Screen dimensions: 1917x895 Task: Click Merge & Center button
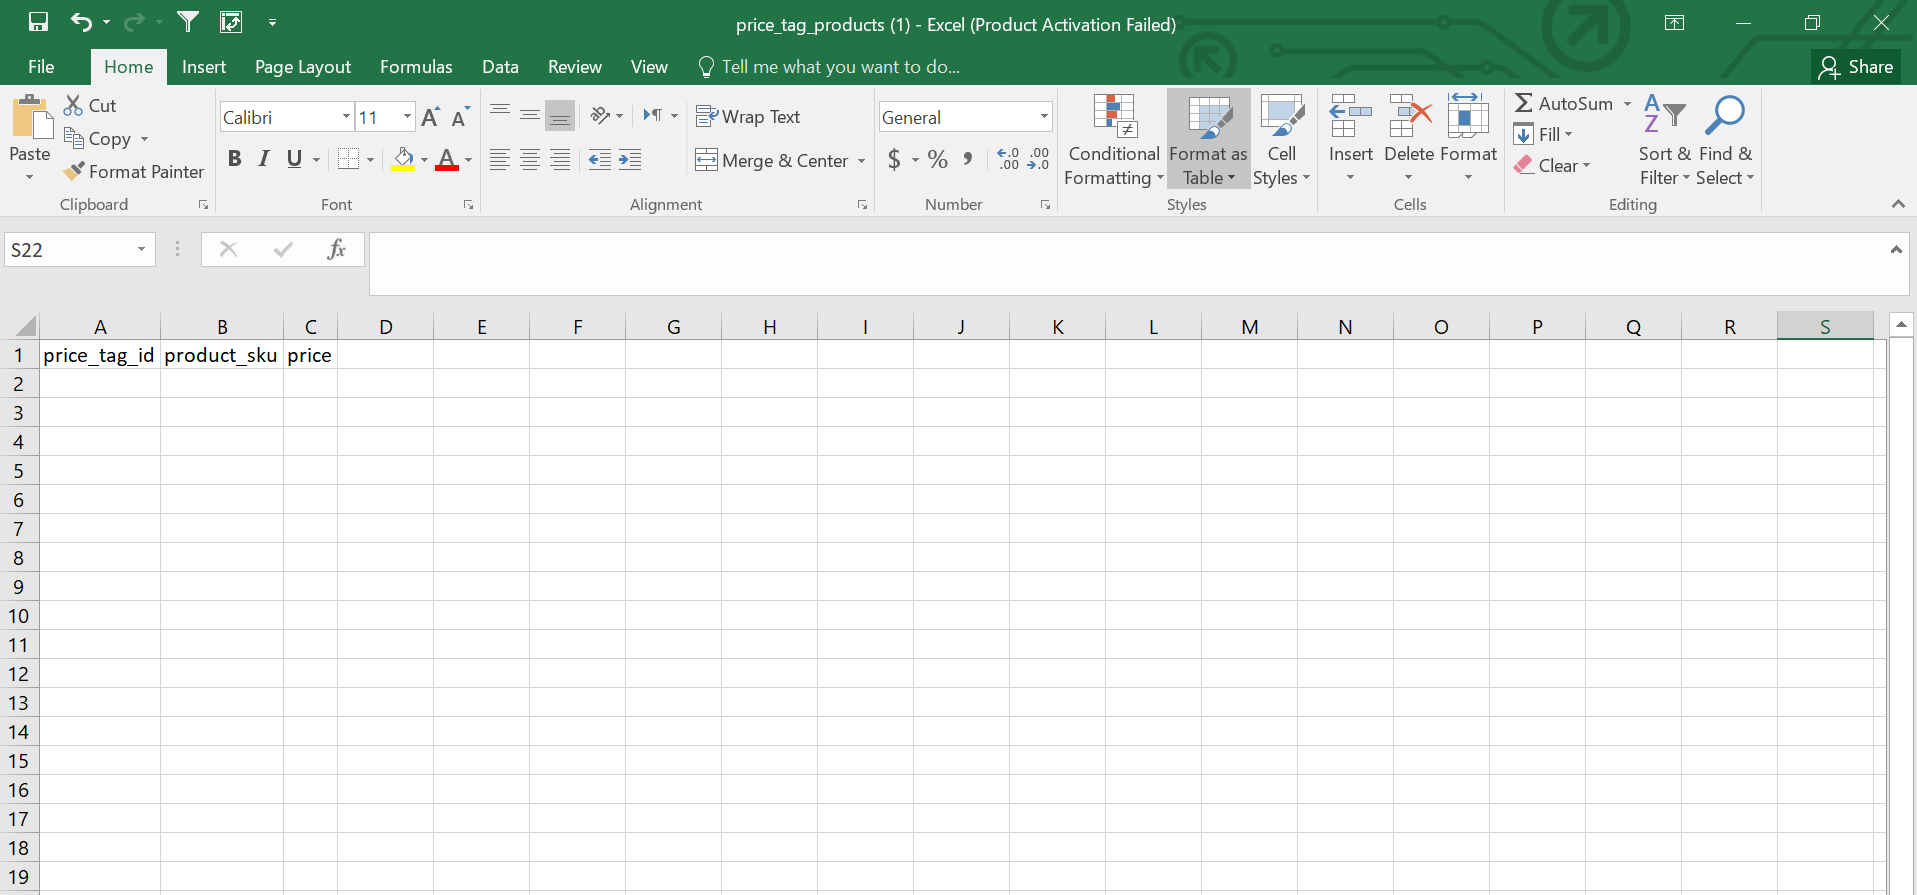click(x=772, y=160)
